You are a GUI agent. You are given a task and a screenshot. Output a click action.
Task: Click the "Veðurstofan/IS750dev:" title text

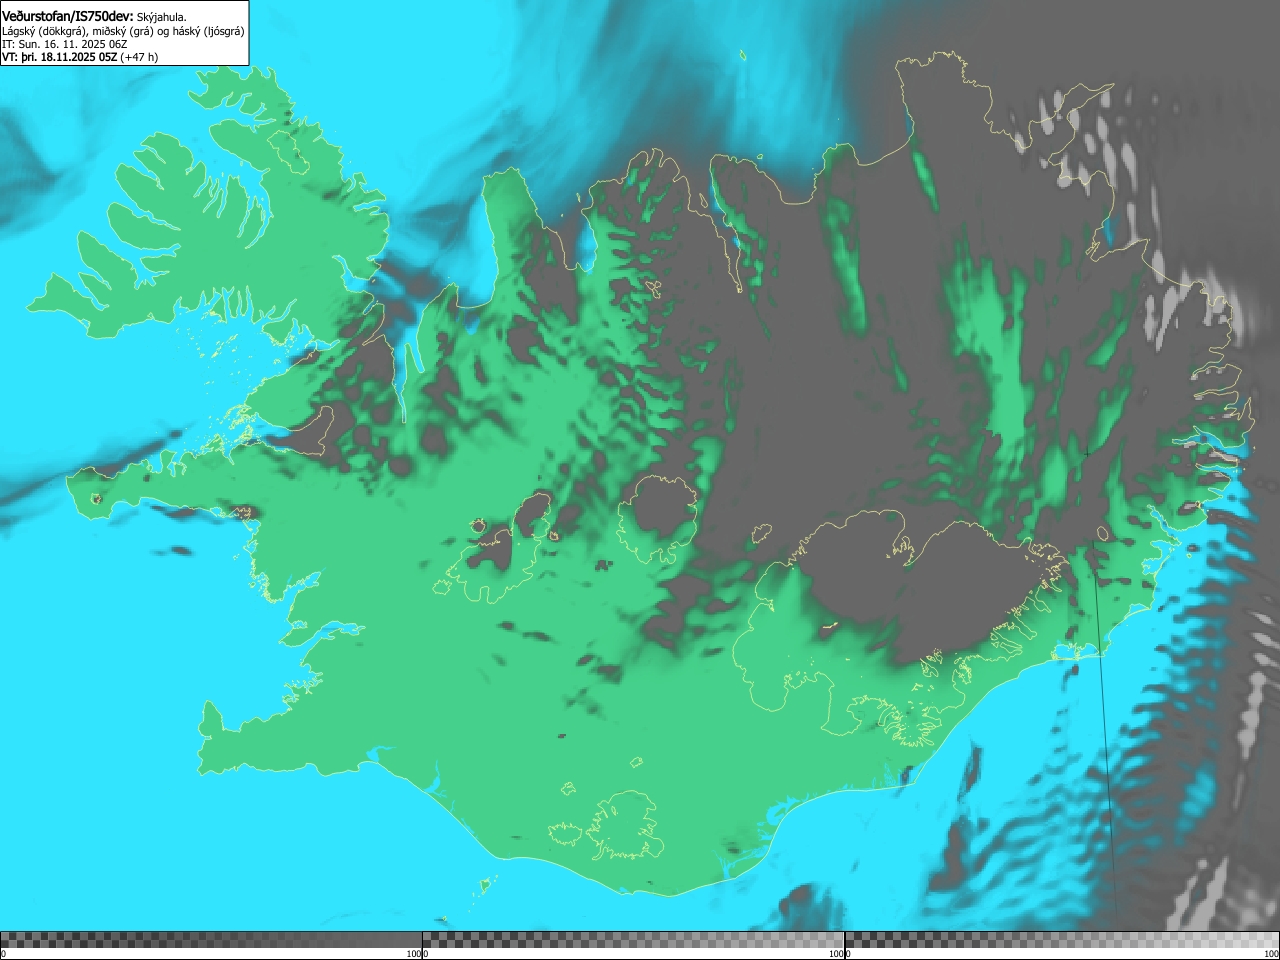[68, 16]
